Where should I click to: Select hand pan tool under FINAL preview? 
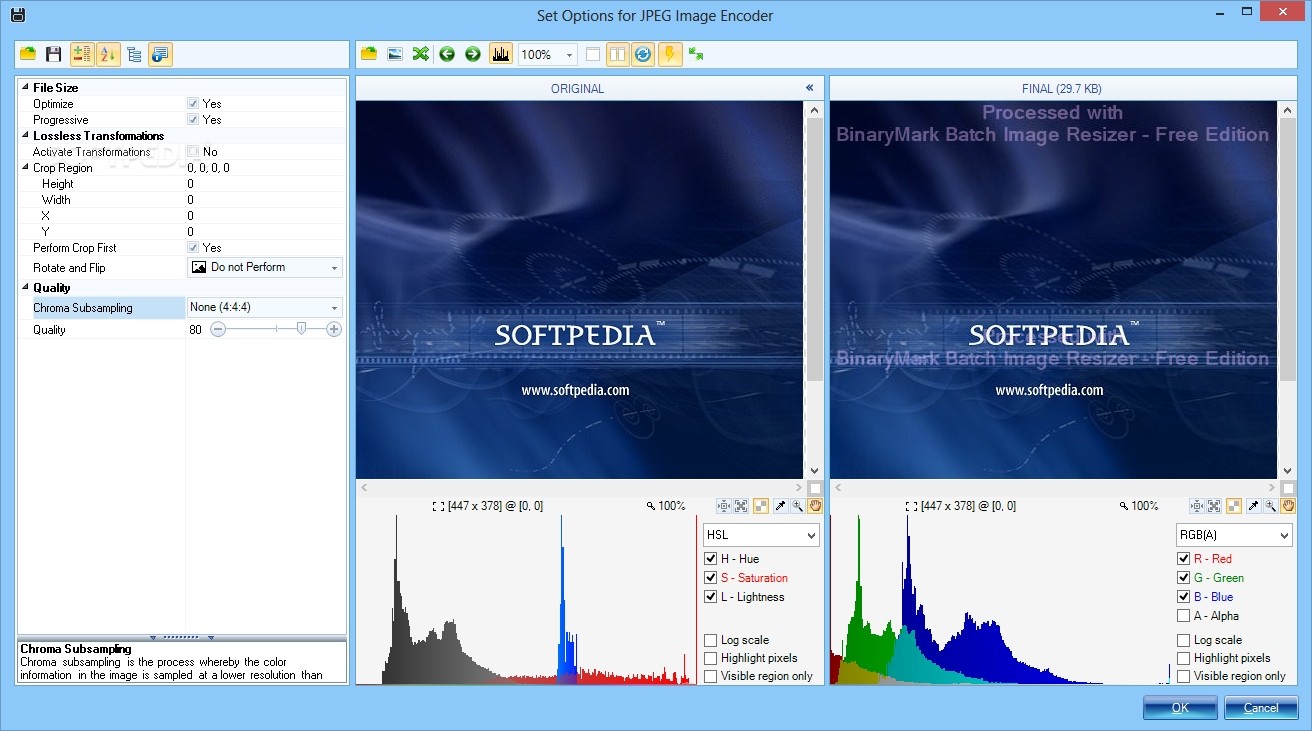1288,506
